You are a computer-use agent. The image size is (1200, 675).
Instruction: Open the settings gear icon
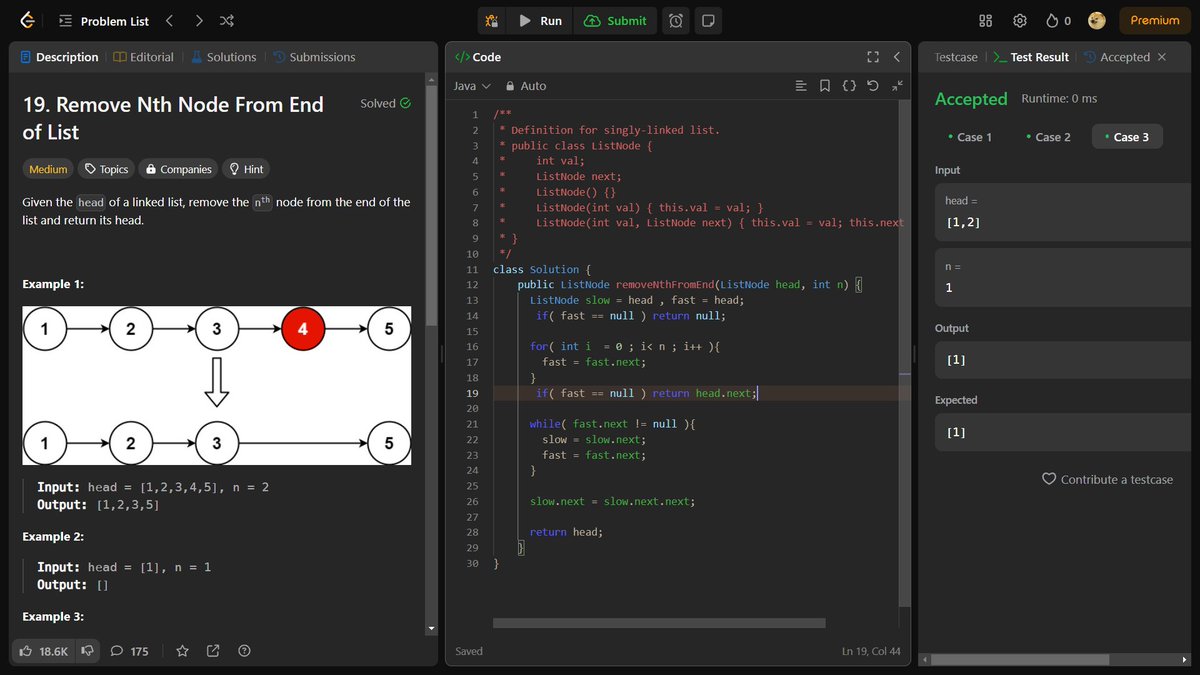pos(1020,20)
